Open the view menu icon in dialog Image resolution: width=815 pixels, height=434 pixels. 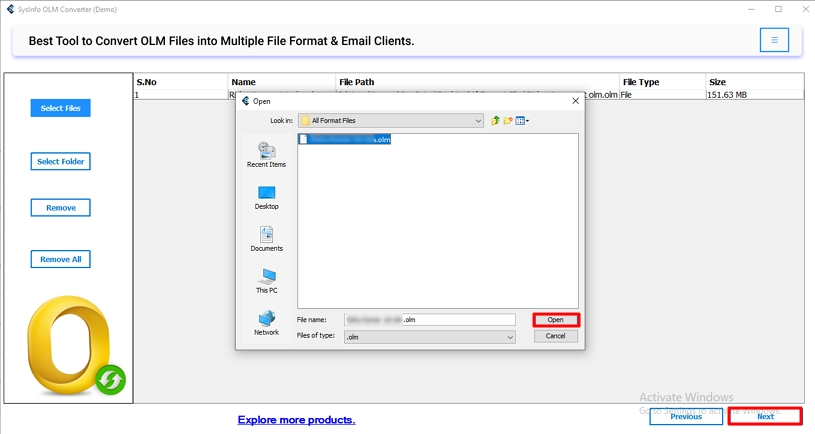coord(522,121)
